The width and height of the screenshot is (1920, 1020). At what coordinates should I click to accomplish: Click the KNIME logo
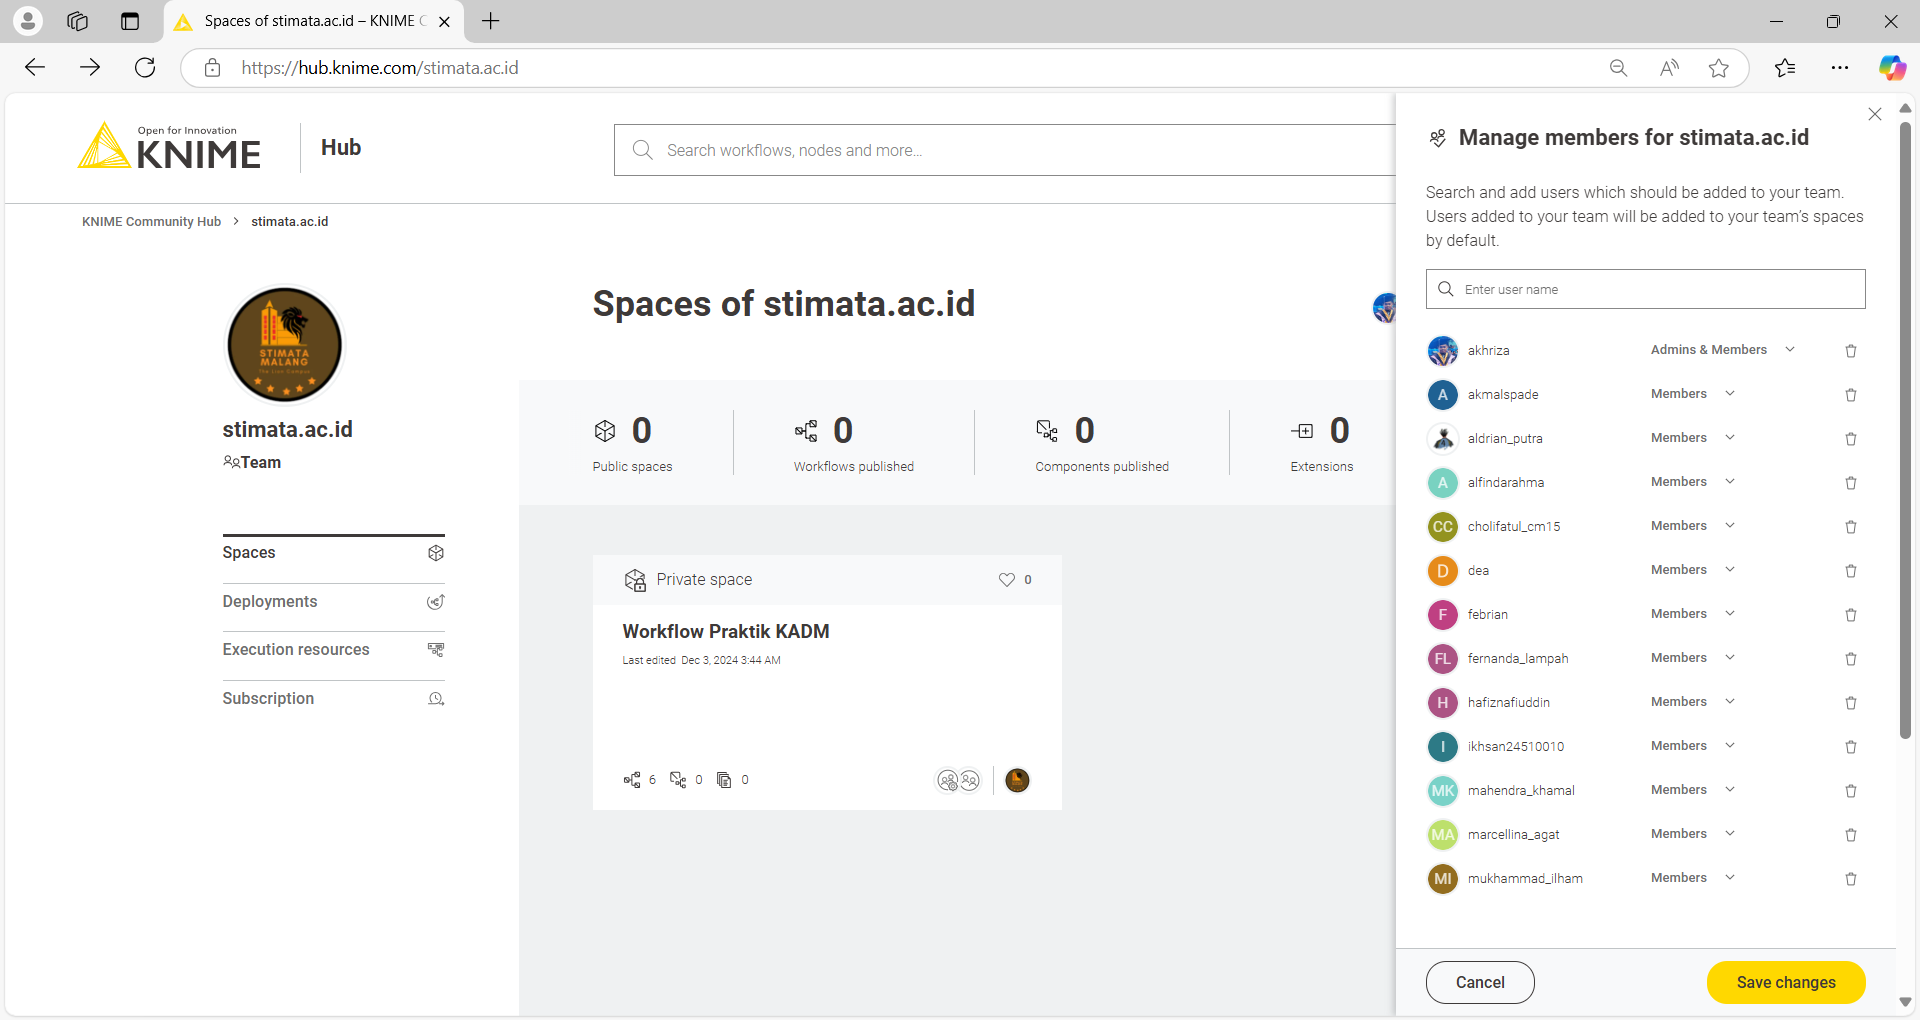[170, 146]
